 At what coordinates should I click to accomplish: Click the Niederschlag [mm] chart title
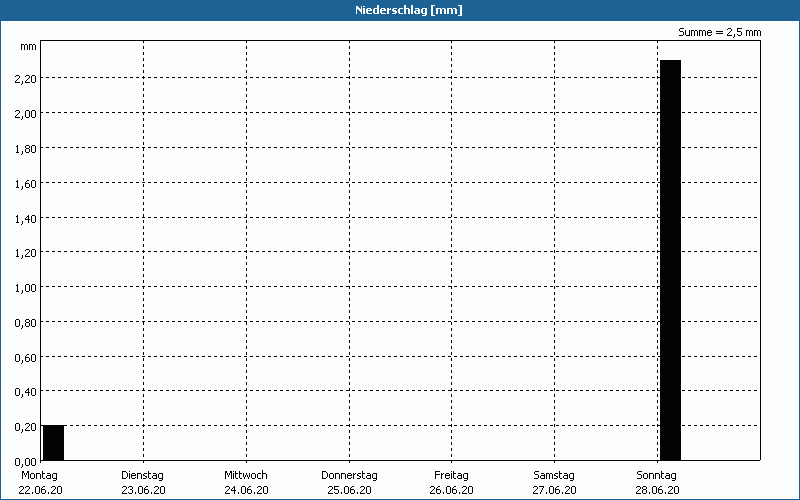pyautogui.click(x=409, y=10)
